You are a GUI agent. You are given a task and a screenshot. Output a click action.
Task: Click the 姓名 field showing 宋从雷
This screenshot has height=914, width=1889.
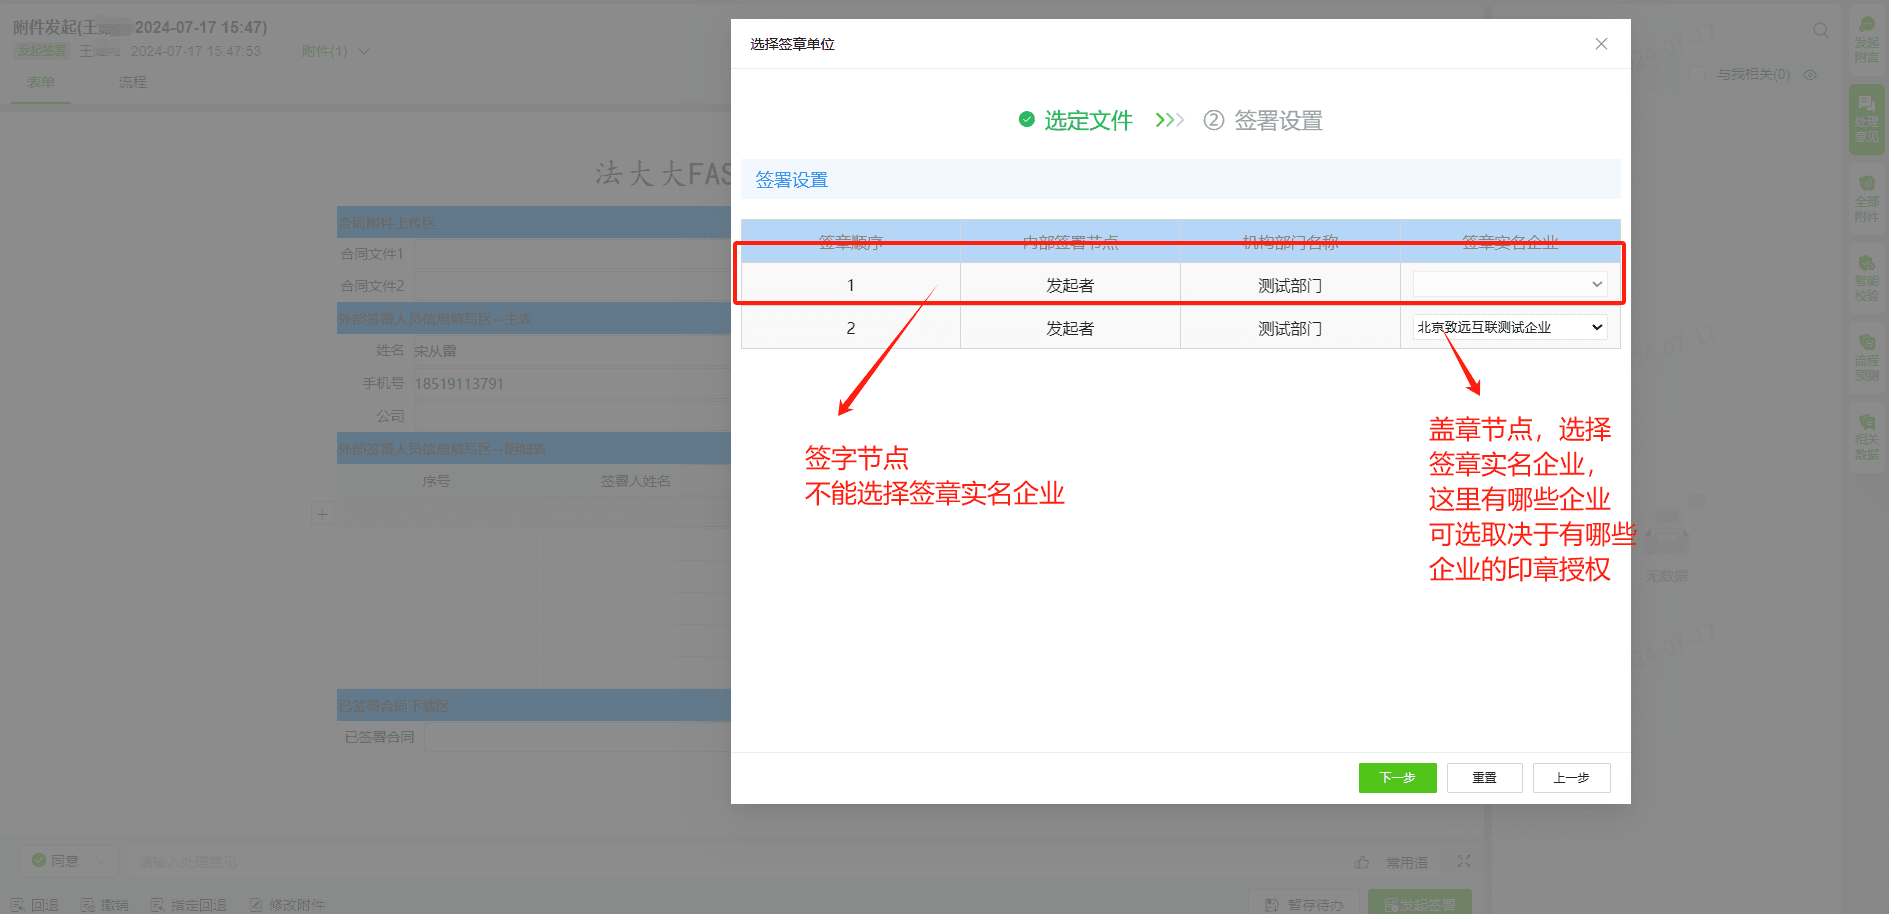click(x=572, y=351)
